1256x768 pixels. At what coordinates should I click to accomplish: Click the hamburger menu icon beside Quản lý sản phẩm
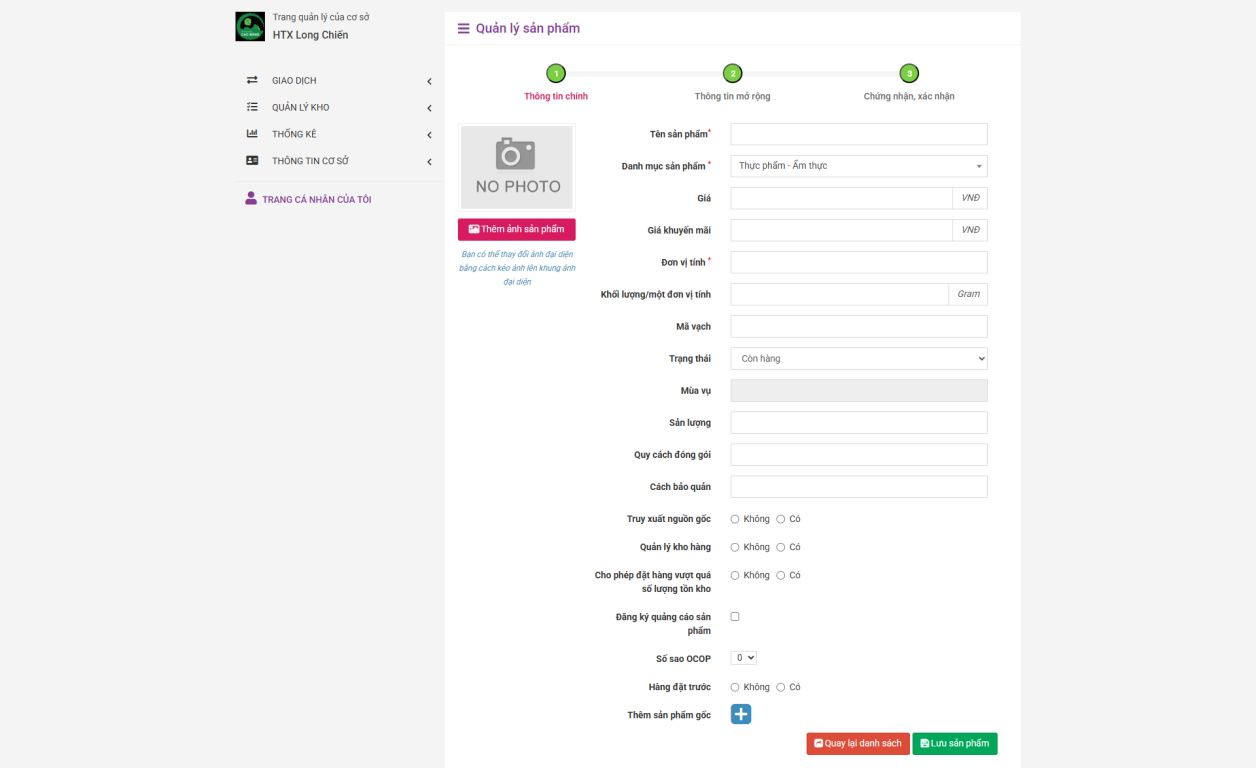click(463, 28)
